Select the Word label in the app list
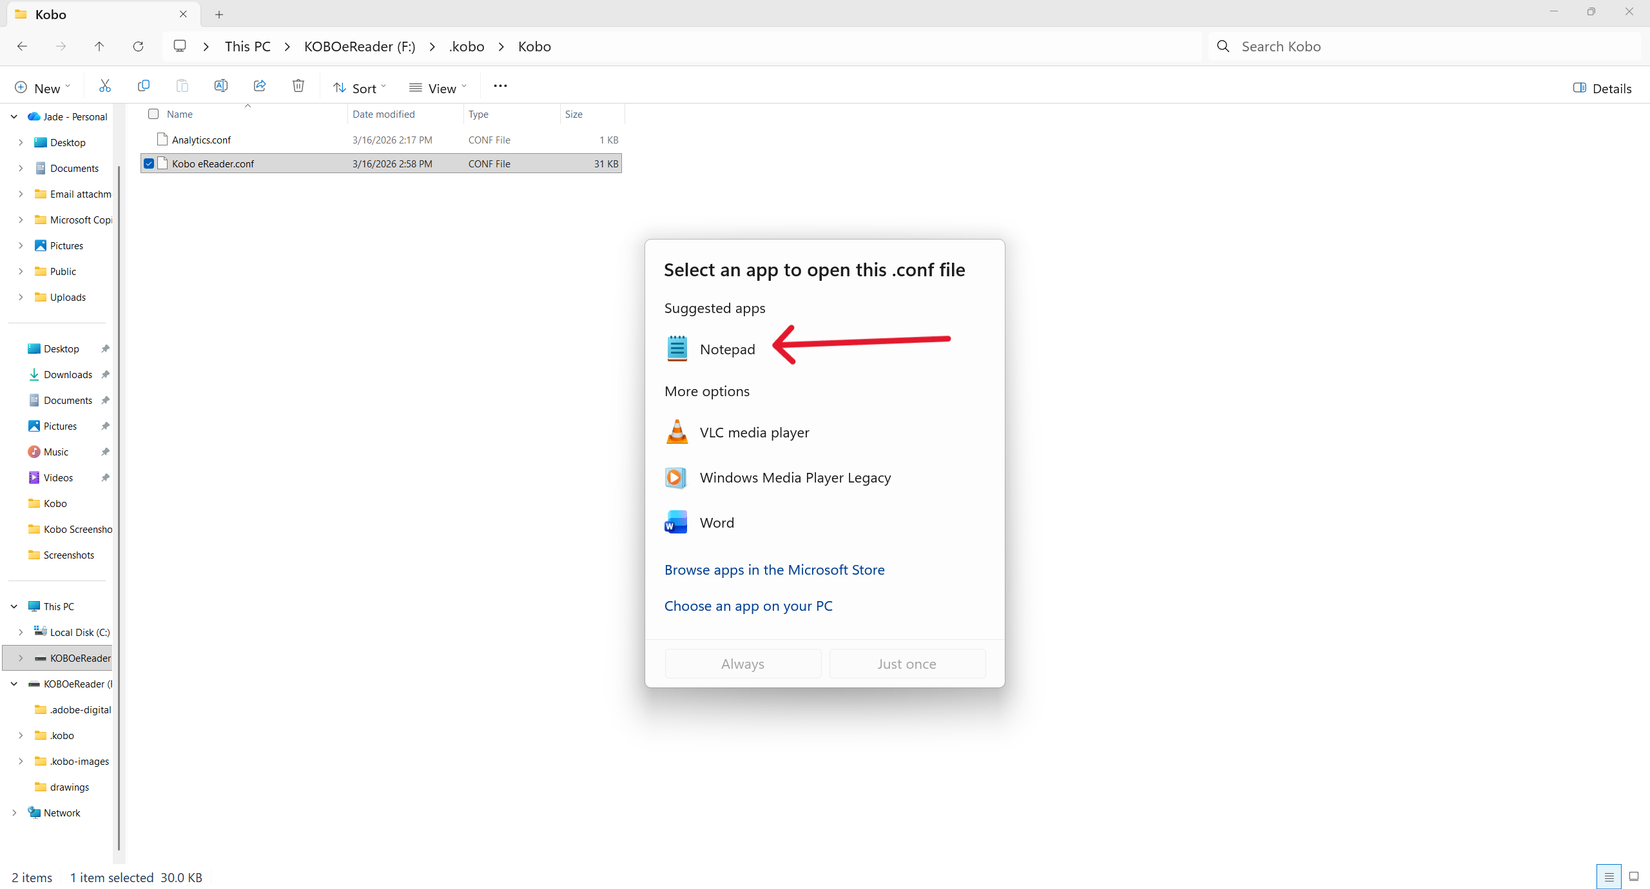The height and width of the screenshot is (889, 1650). click(x=717, y=523)
